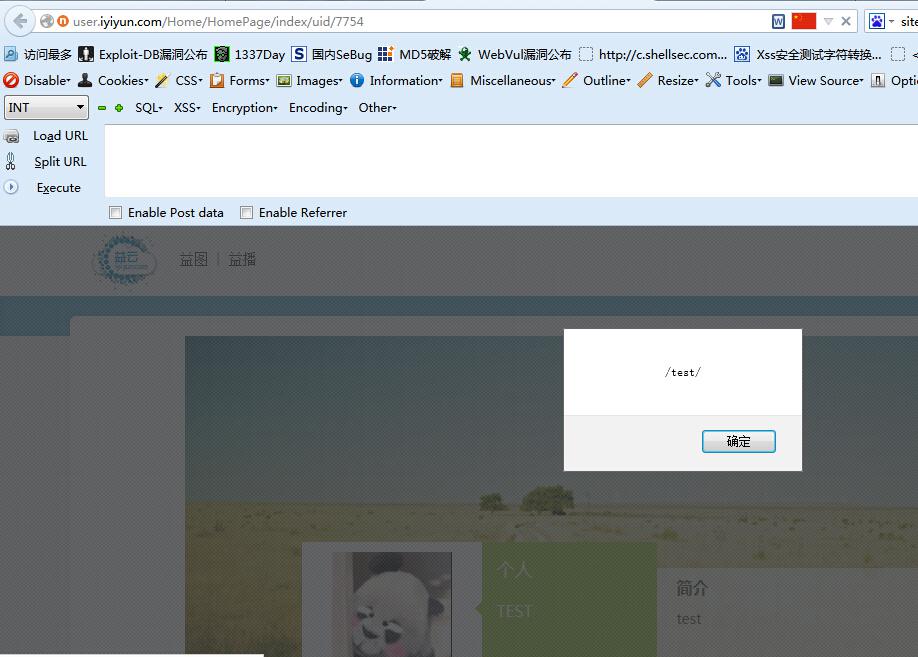Open the HackBar SQL menu
918x657 pixels.
click(149, 108)
